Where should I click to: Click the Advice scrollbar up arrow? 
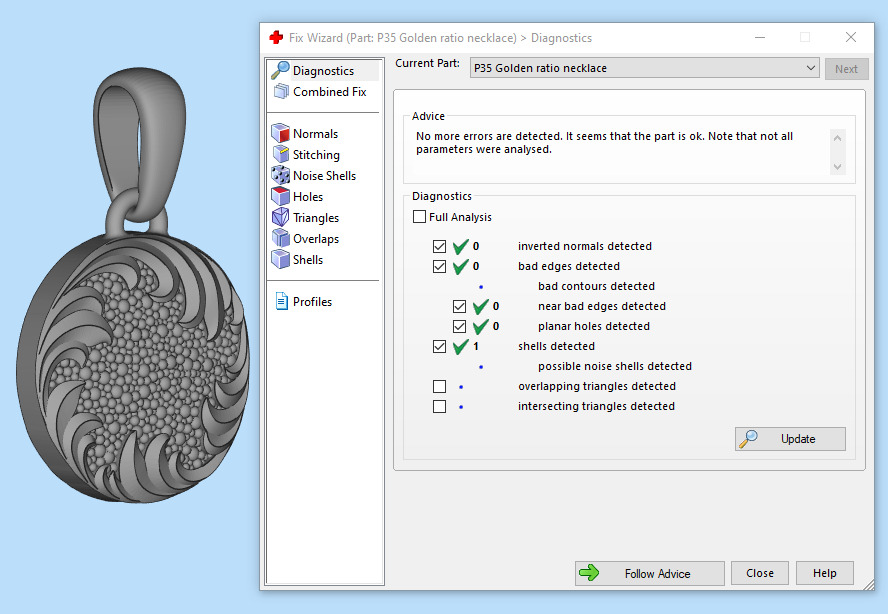pyautogui.click(x=838, y=138)
